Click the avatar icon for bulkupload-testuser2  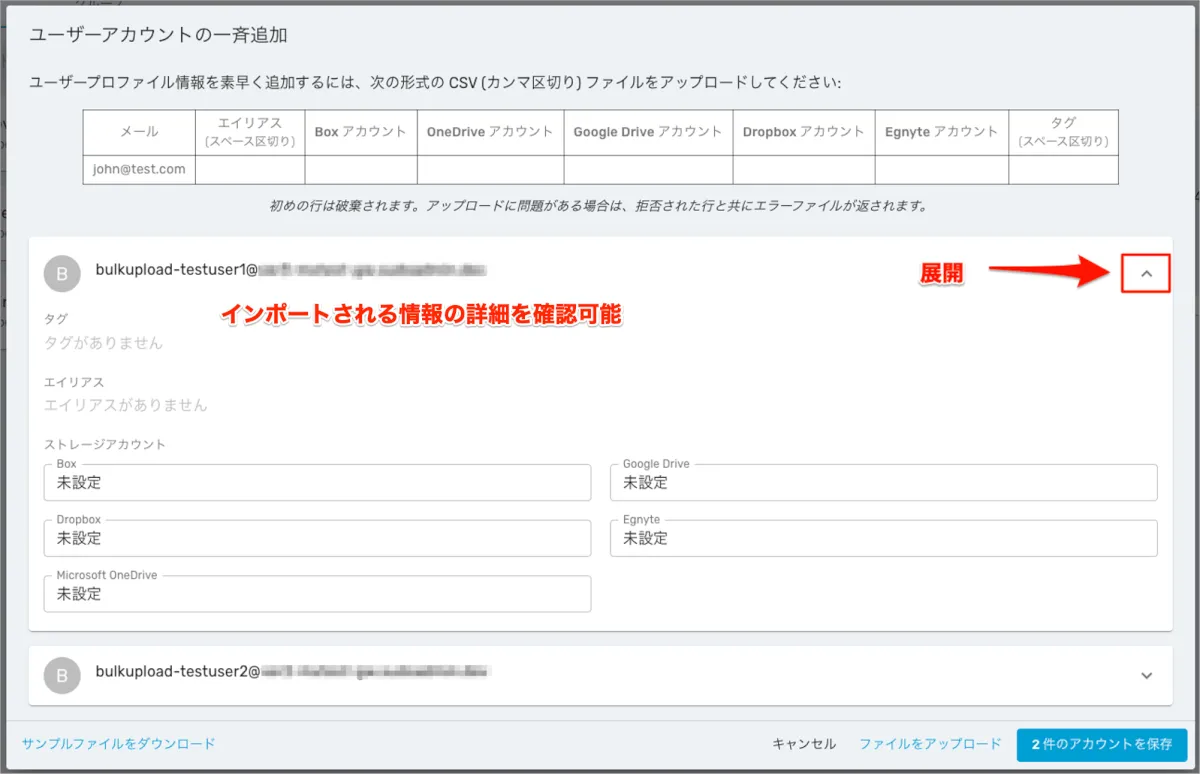62,676
